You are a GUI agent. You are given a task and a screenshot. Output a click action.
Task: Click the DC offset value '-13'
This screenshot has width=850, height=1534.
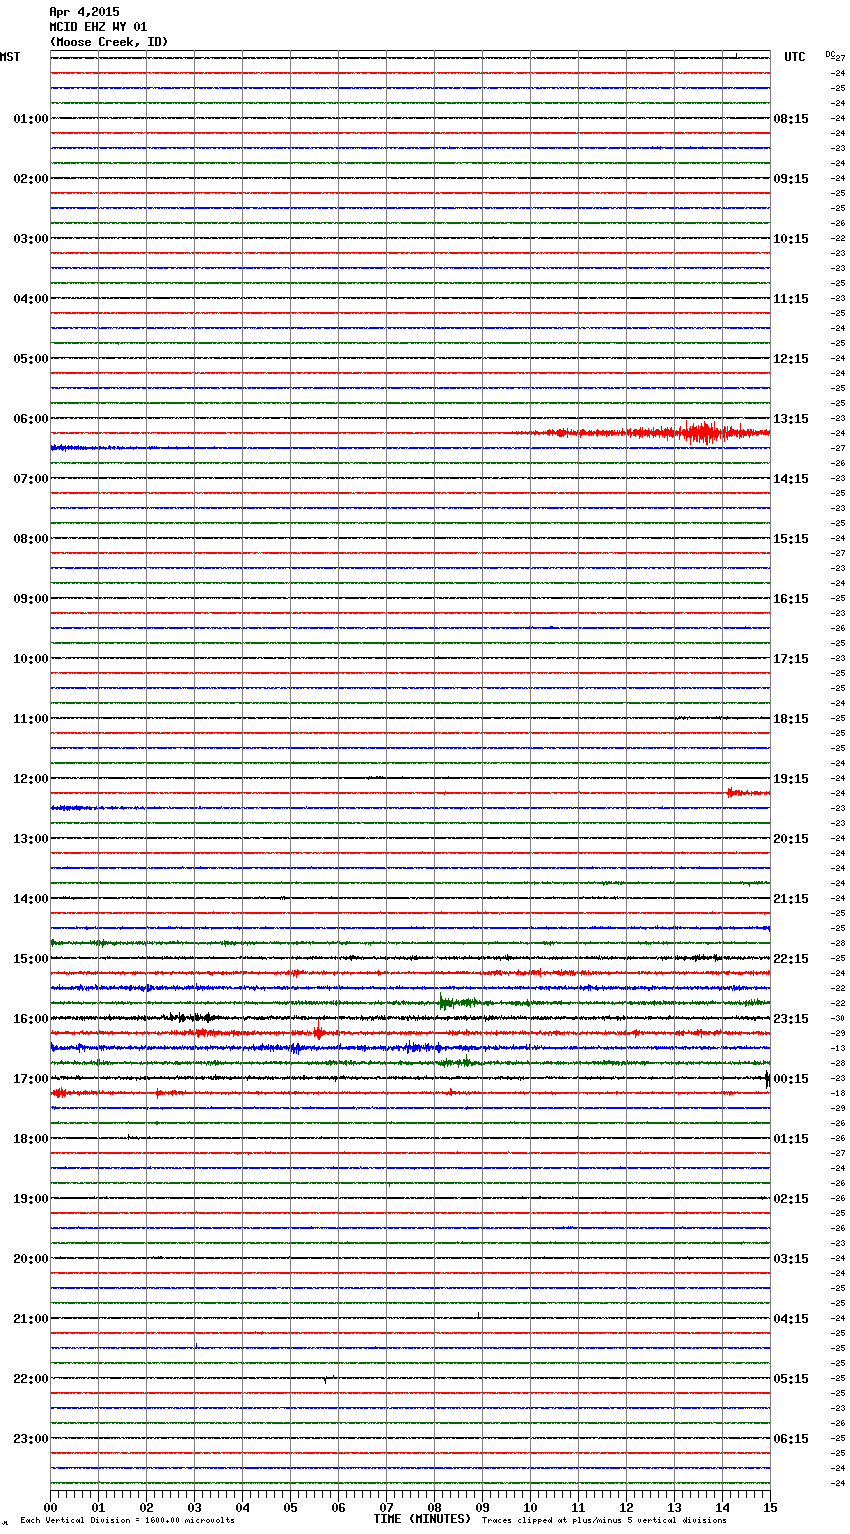[x=838, y=1048]
